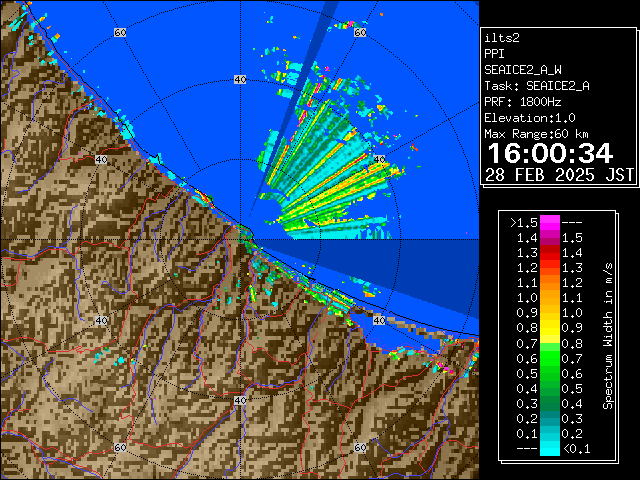Select the orange 1.1–1.2 legend band

tap(550, 283)
